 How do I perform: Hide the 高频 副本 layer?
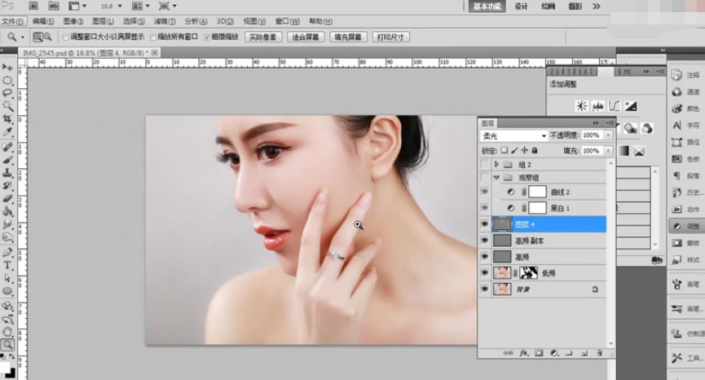485,240
